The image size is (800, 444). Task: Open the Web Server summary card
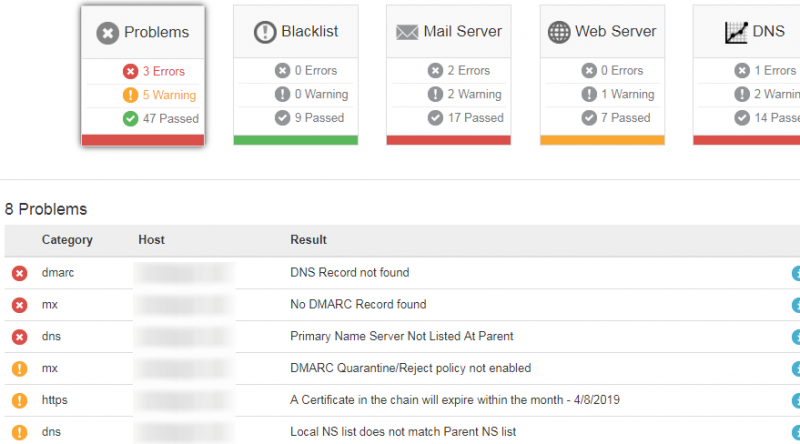[602, 75]
